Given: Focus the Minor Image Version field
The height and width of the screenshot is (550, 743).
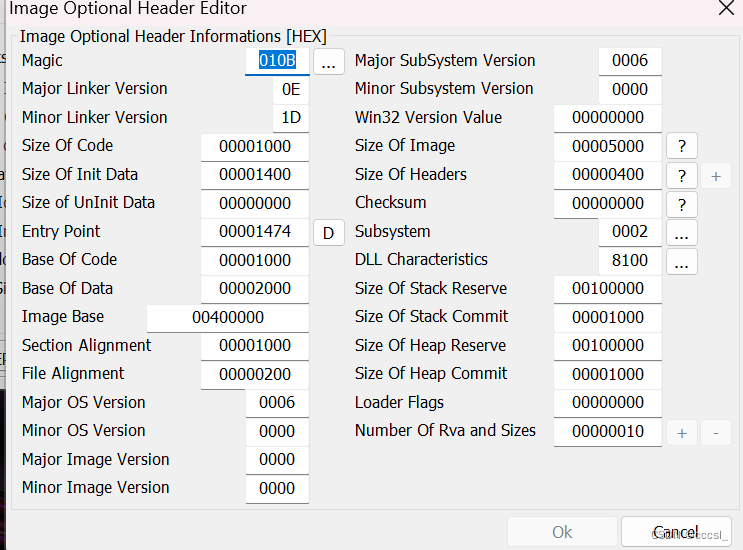Looking at the screenshot, I should [277, 488].
